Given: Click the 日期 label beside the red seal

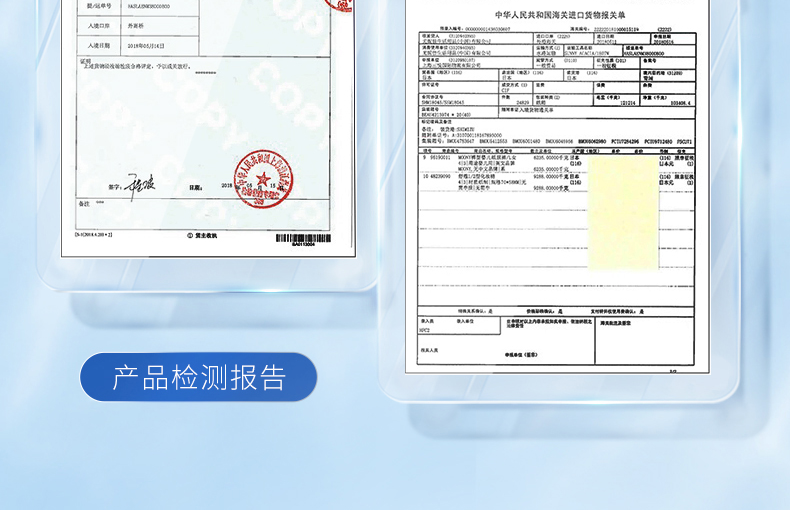Looking at the screenshot, I should 196,187.
